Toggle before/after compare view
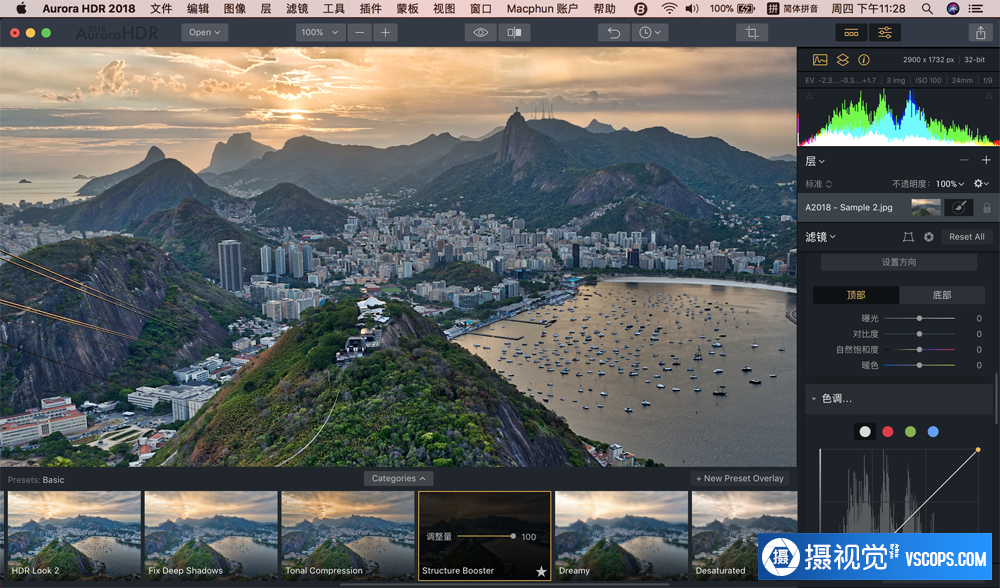 click(514, 33)
